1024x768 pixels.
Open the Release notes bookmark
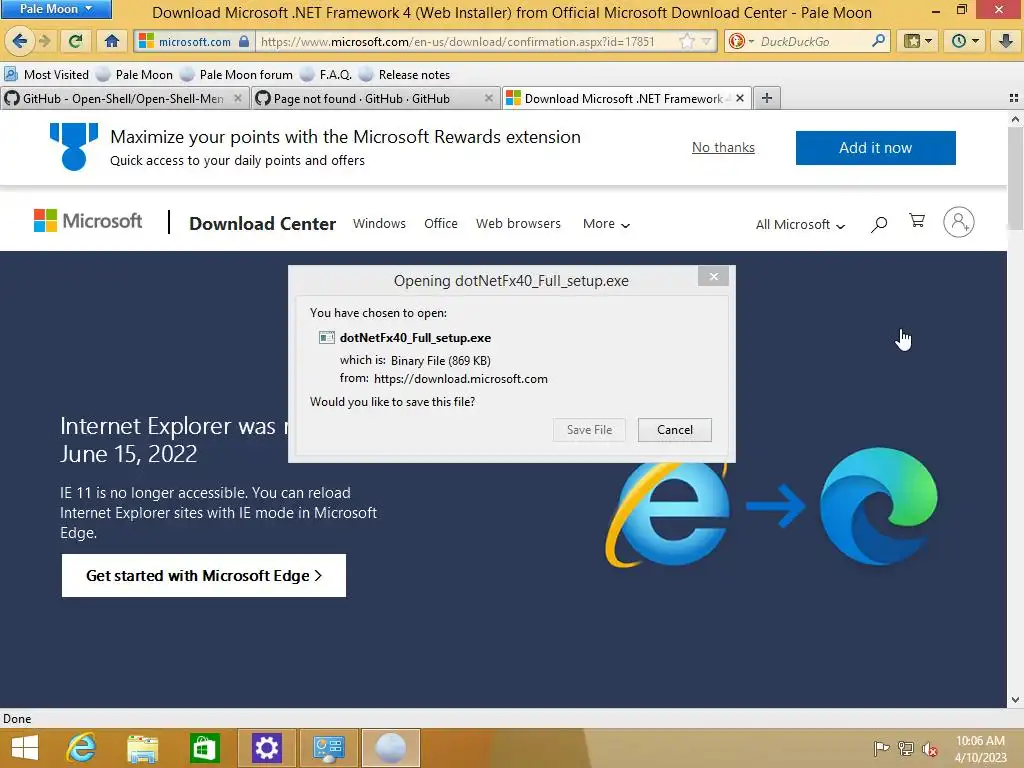[x=405, y=74]
